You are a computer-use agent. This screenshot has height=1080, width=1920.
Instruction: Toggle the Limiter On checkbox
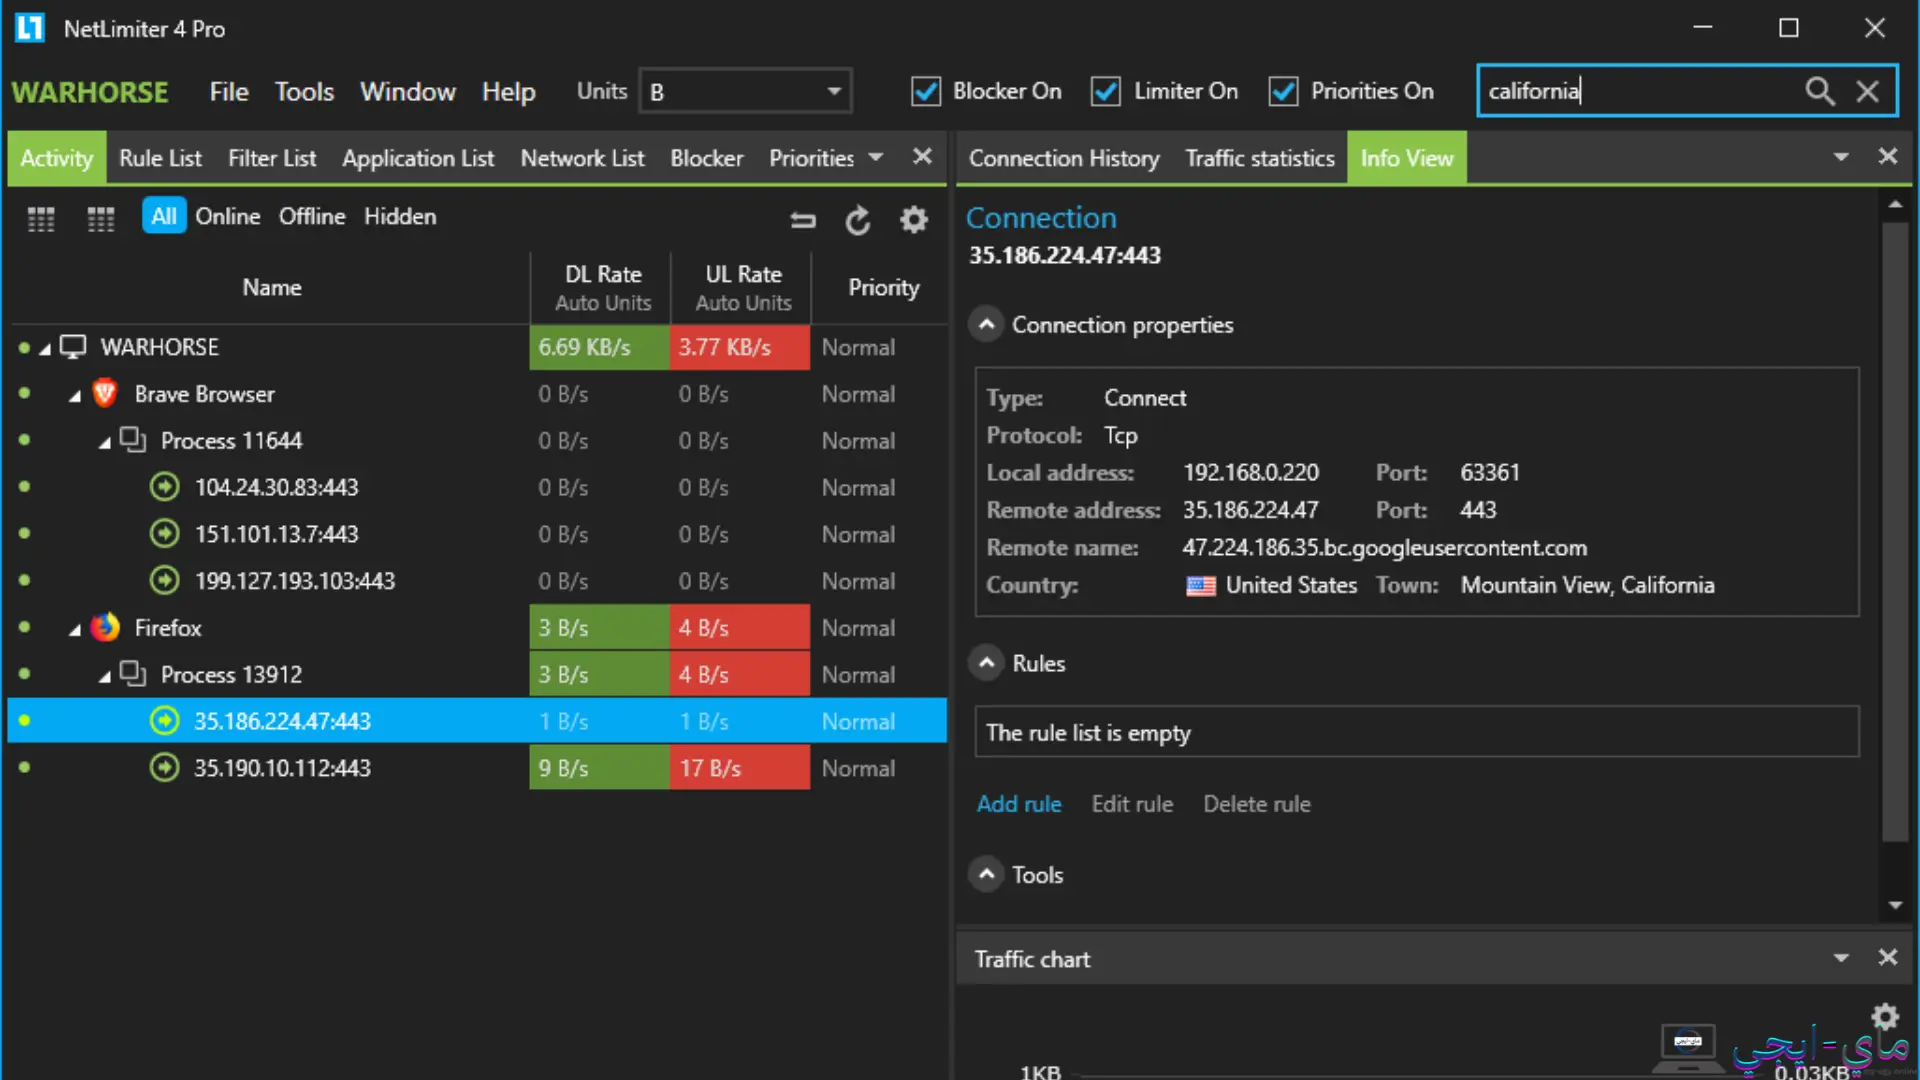point(1105,91)
